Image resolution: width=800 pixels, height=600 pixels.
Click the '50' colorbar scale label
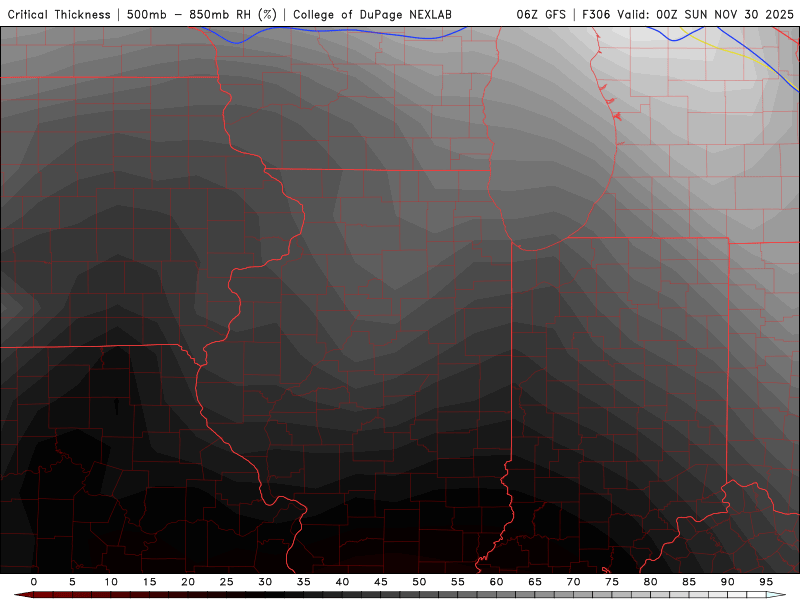(x=419, y=582)
